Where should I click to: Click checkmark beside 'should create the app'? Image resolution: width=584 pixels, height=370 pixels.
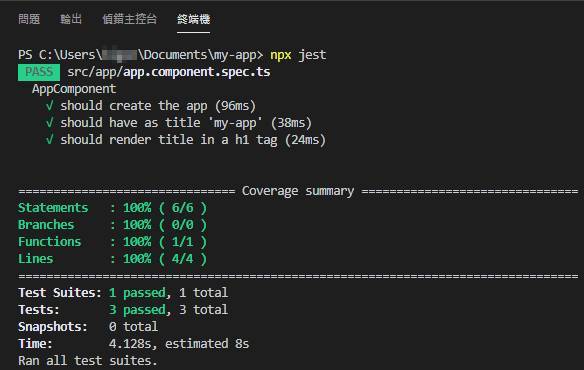[50, 106]
